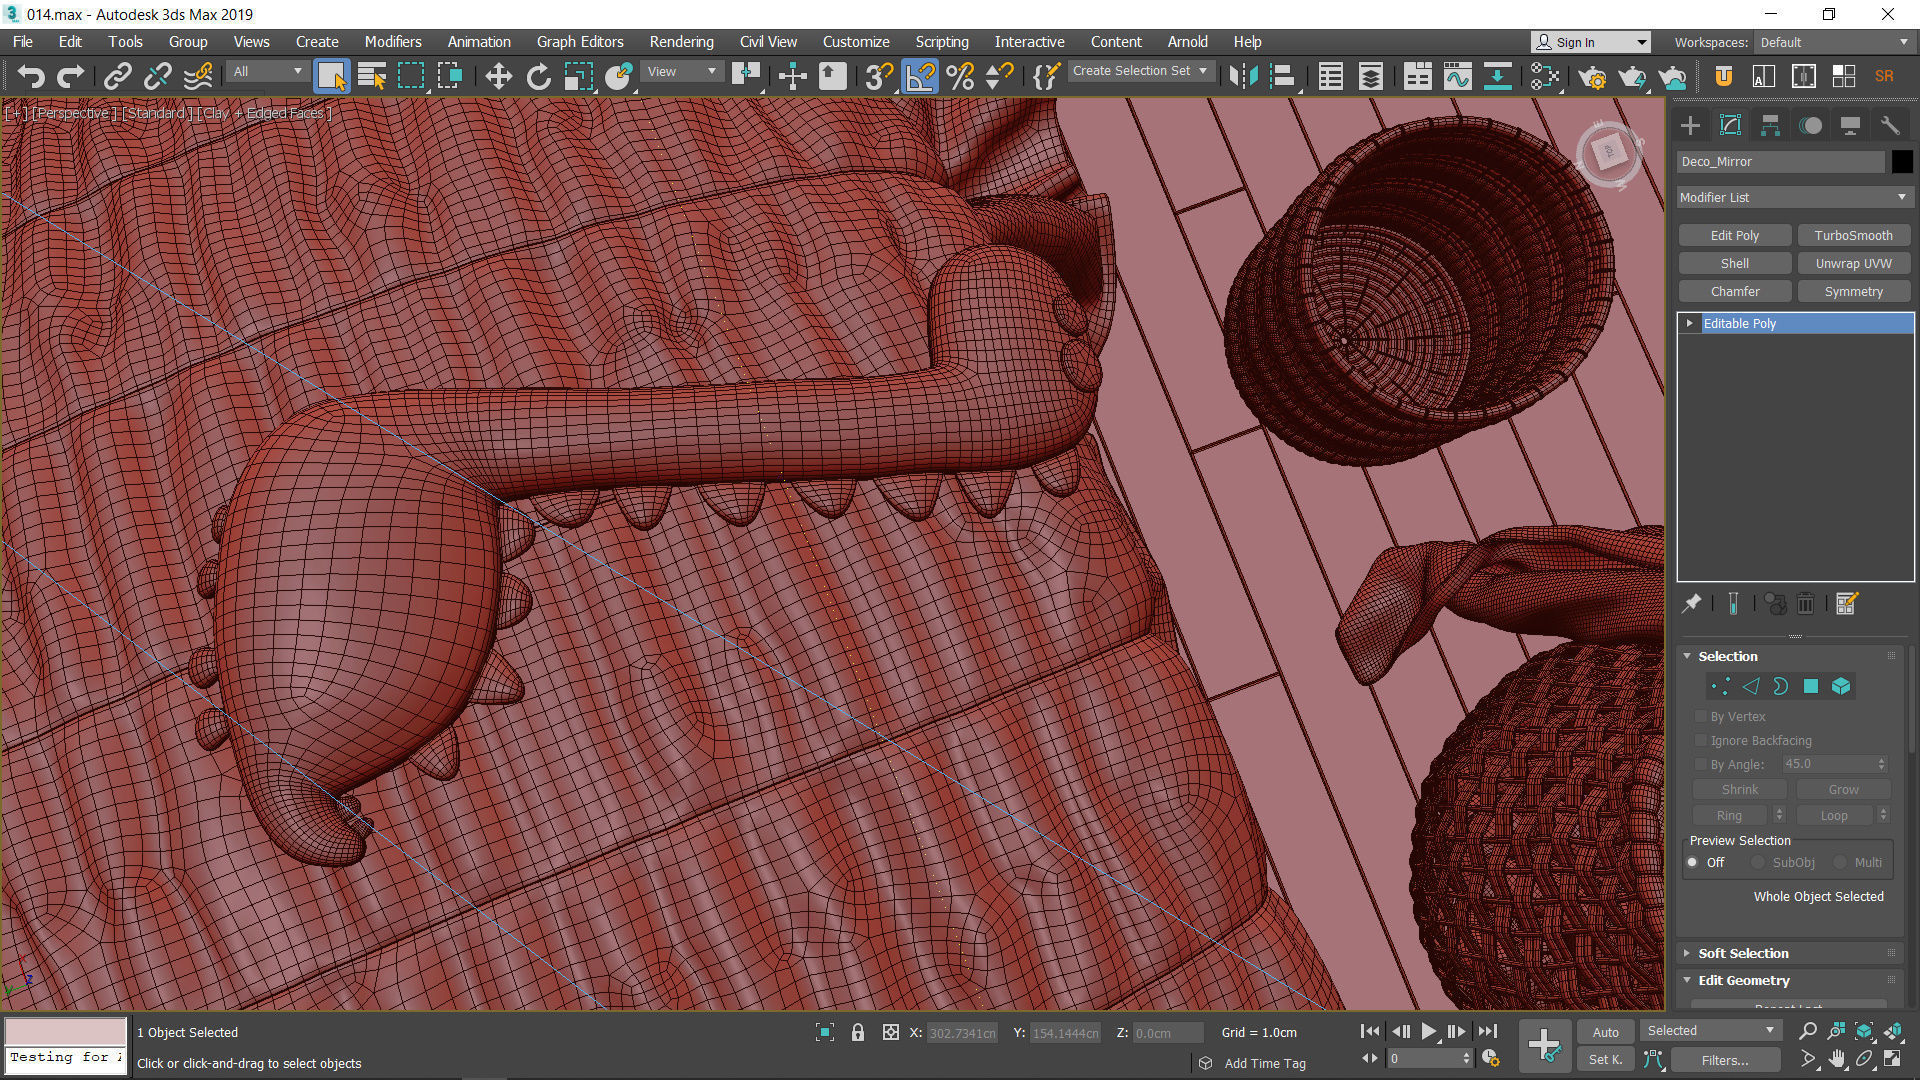Open the Utilities wrench panel

click(1890, 125)
